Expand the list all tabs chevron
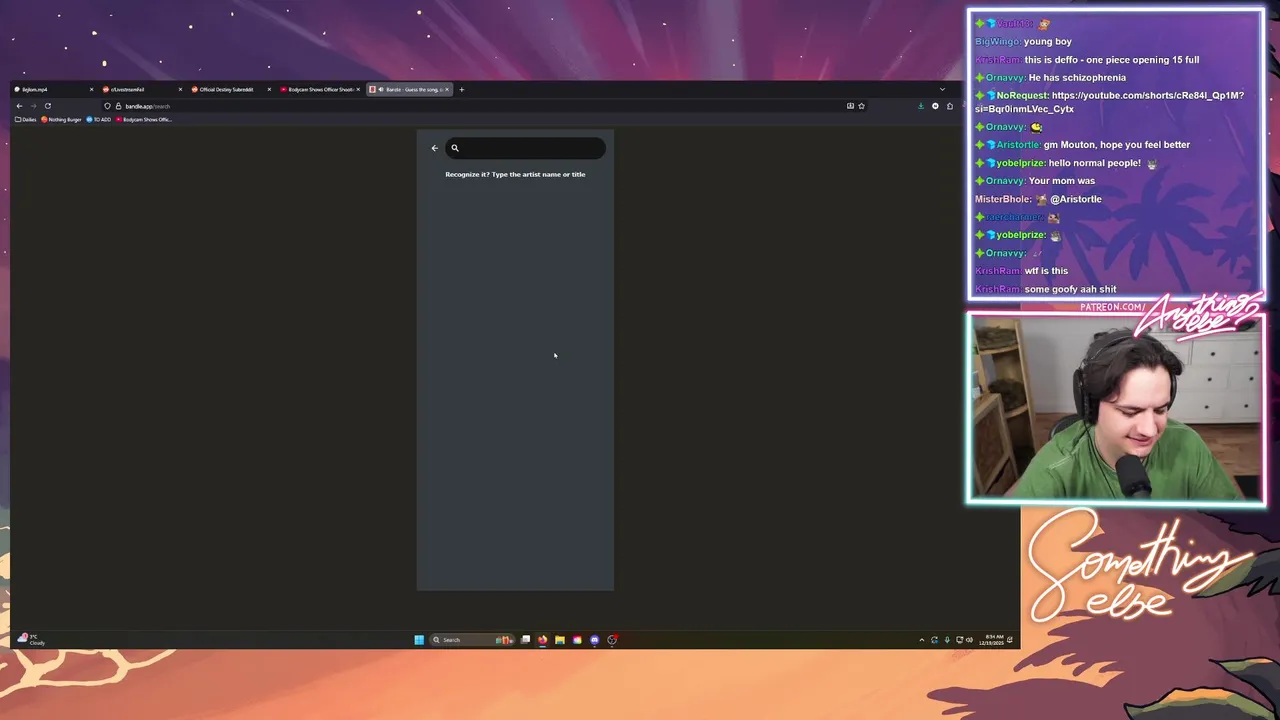This screenshot has width=1280, height=720. (942, 89)
